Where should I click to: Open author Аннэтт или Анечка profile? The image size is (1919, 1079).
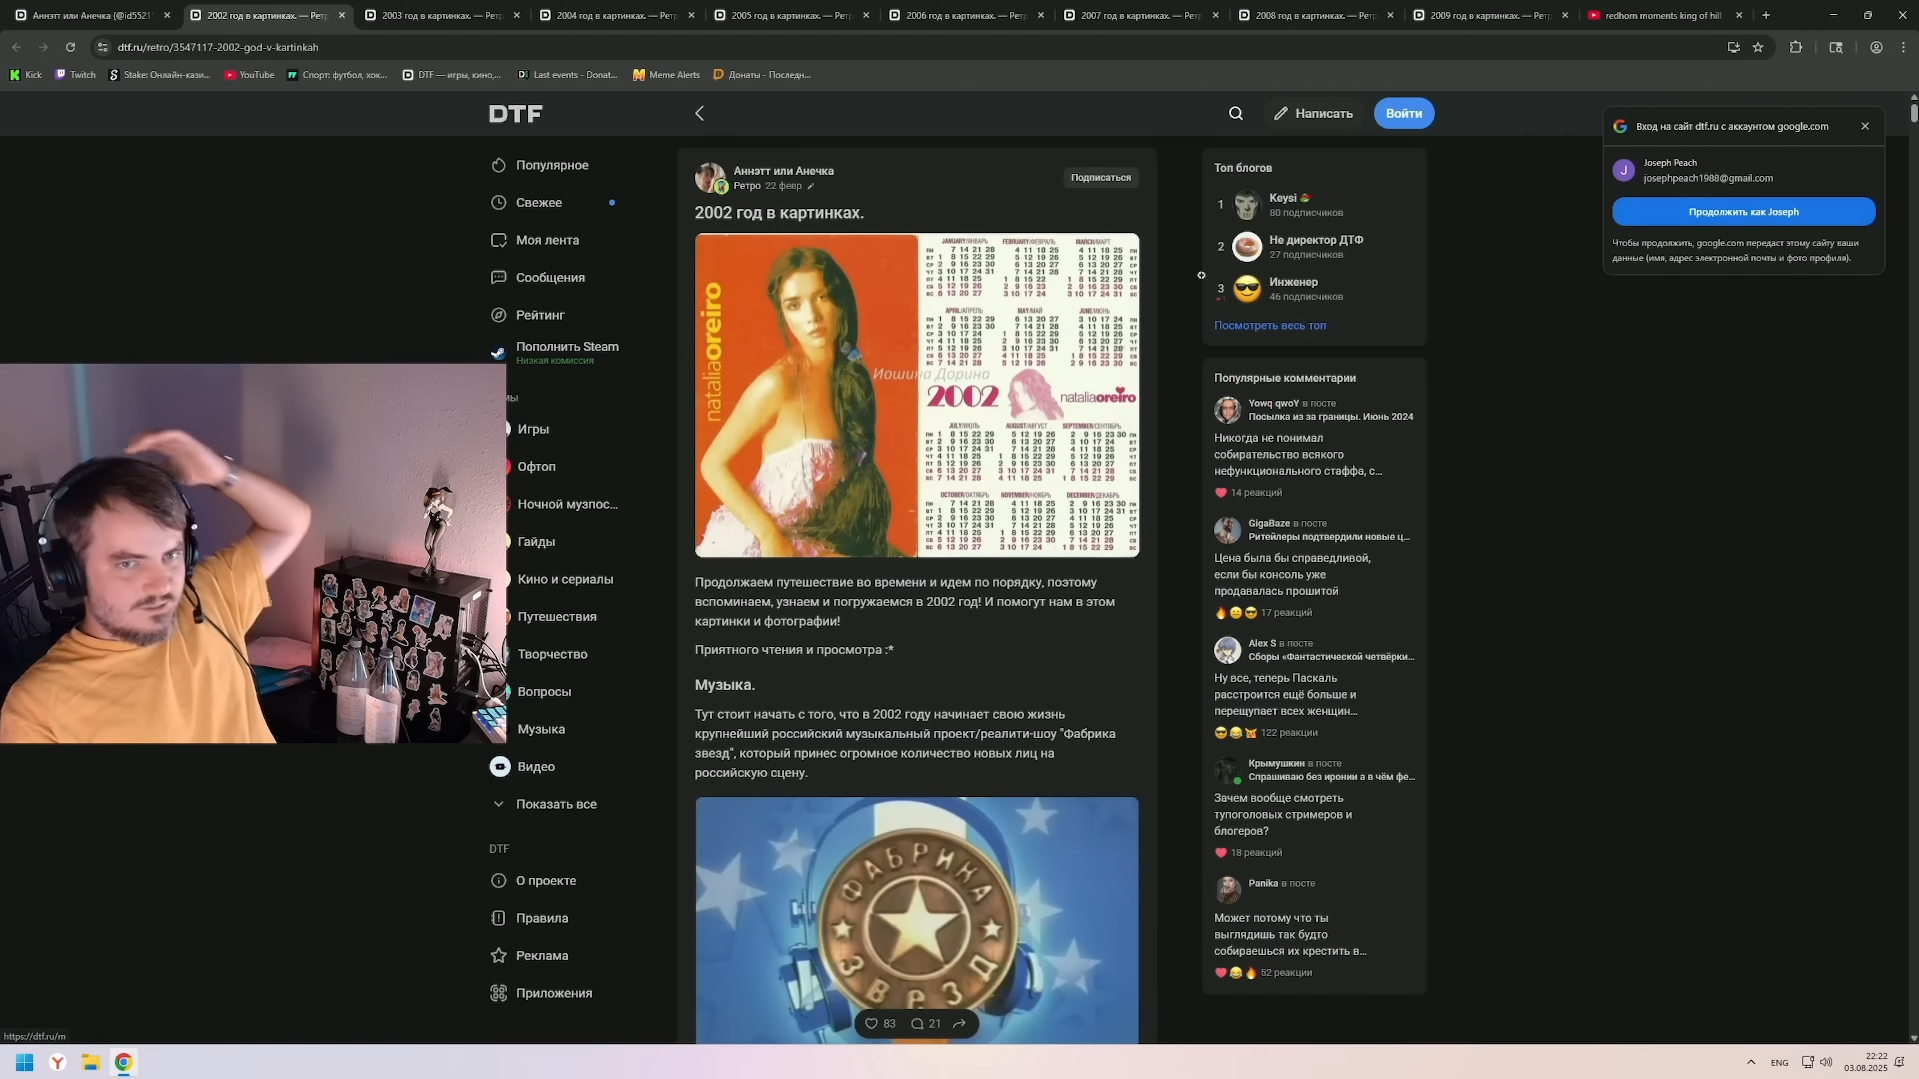click(783, 171)
